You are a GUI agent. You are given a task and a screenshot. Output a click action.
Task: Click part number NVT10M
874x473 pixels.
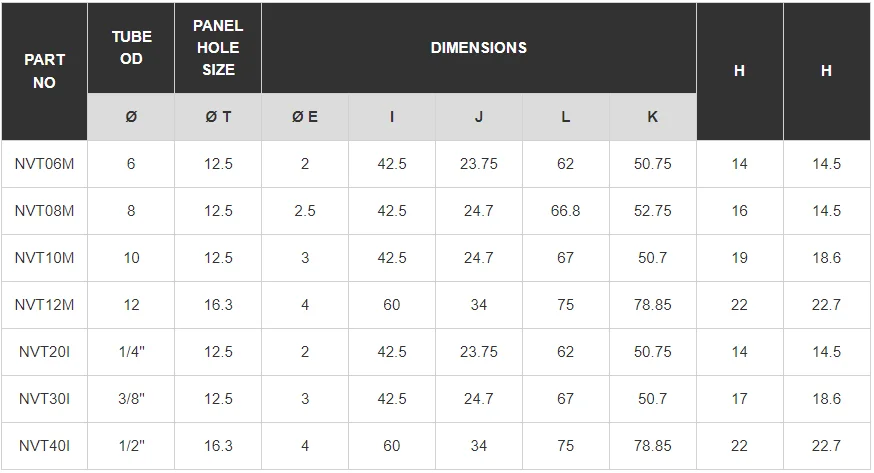(45, 258)
